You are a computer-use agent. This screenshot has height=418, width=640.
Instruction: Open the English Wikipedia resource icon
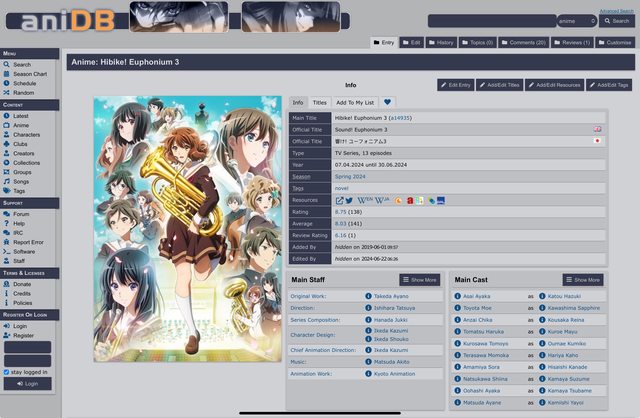(x=365, y=200)
